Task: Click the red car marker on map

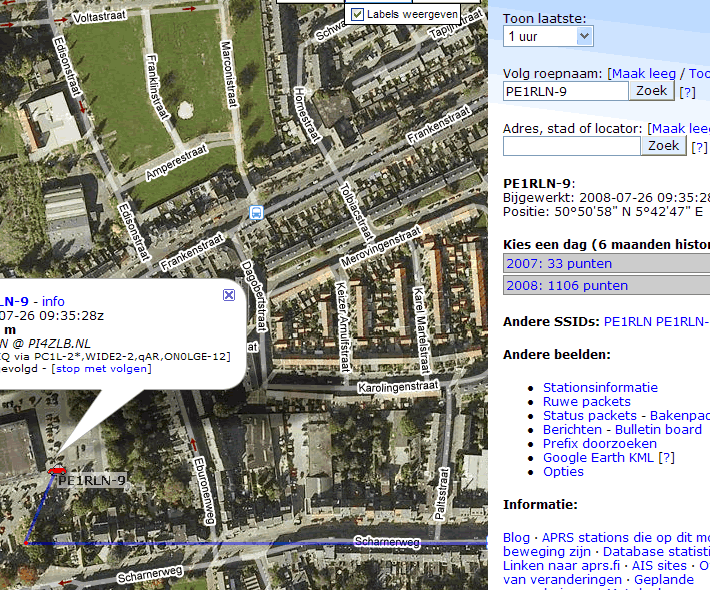Action: [58, 471]
